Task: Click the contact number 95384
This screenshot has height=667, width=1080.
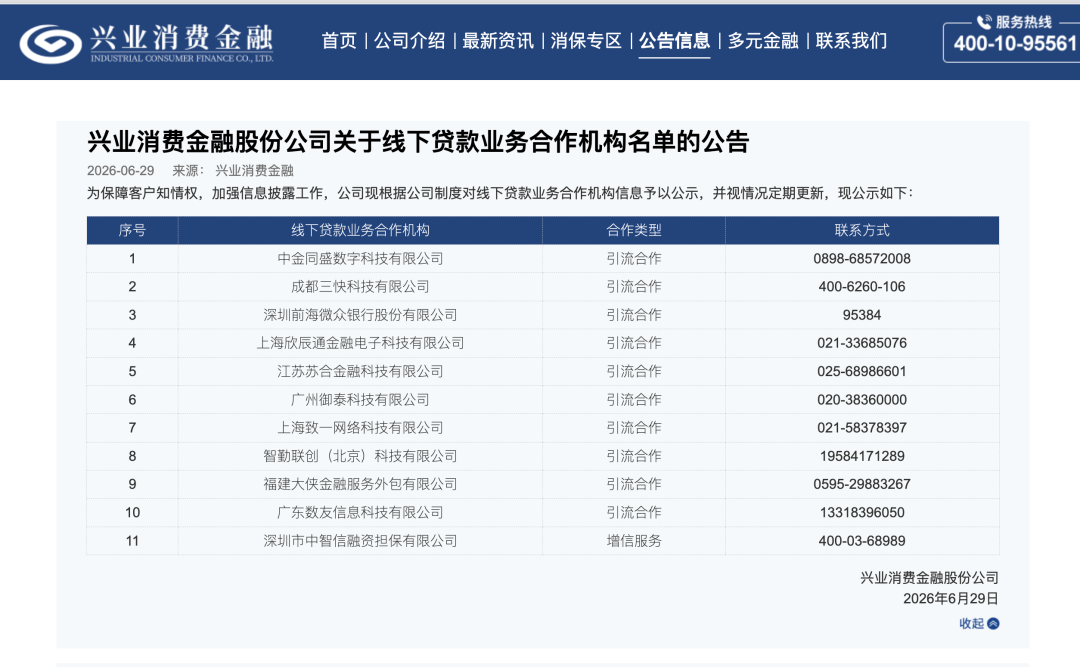Action: [x=862, y=315]
